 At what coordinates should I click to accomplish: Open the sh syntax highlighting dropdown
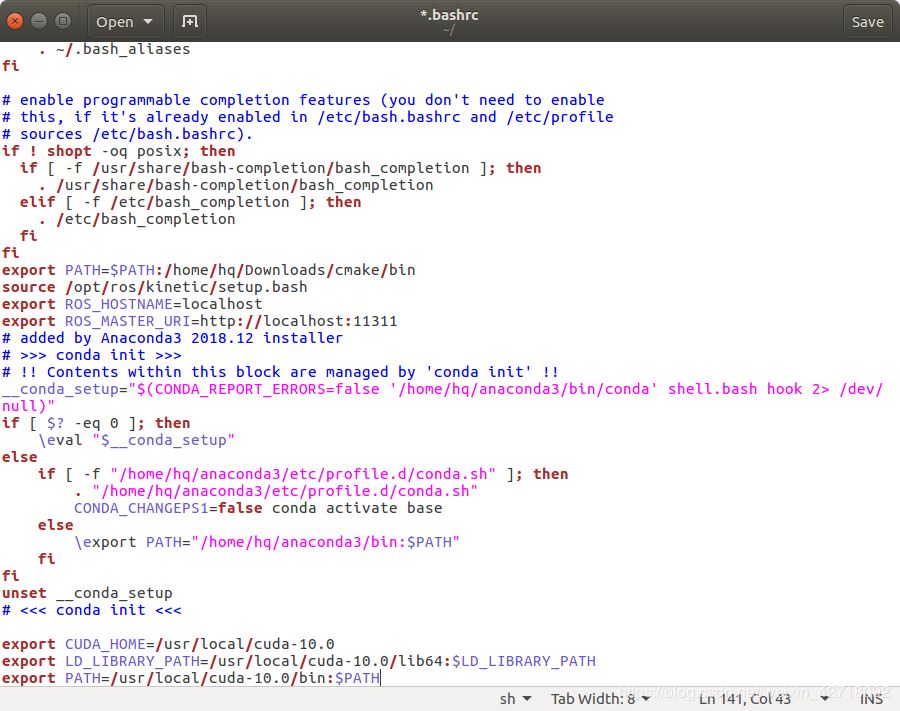tap(515, 699)
